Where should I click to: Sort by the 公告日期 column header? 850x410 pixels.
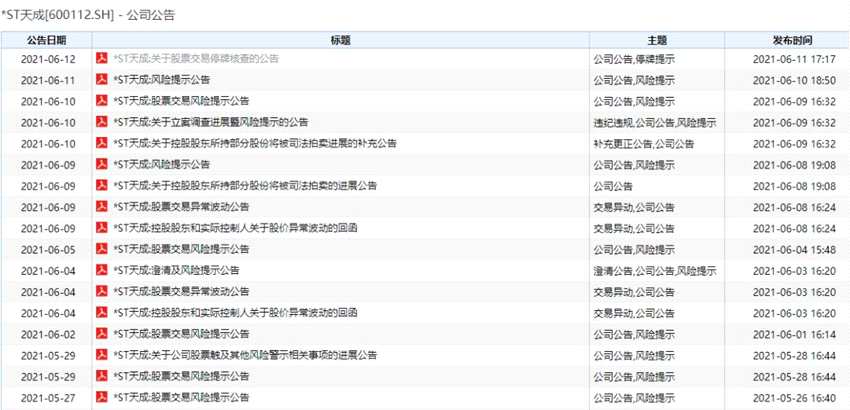tap(47, 40)
